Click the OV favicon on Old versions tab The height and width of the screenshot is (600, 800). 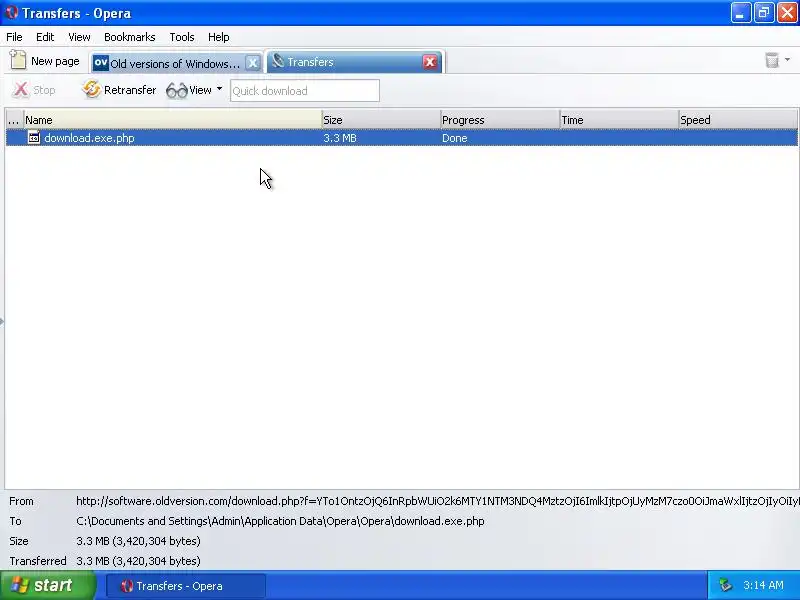[x=101, y=63]
